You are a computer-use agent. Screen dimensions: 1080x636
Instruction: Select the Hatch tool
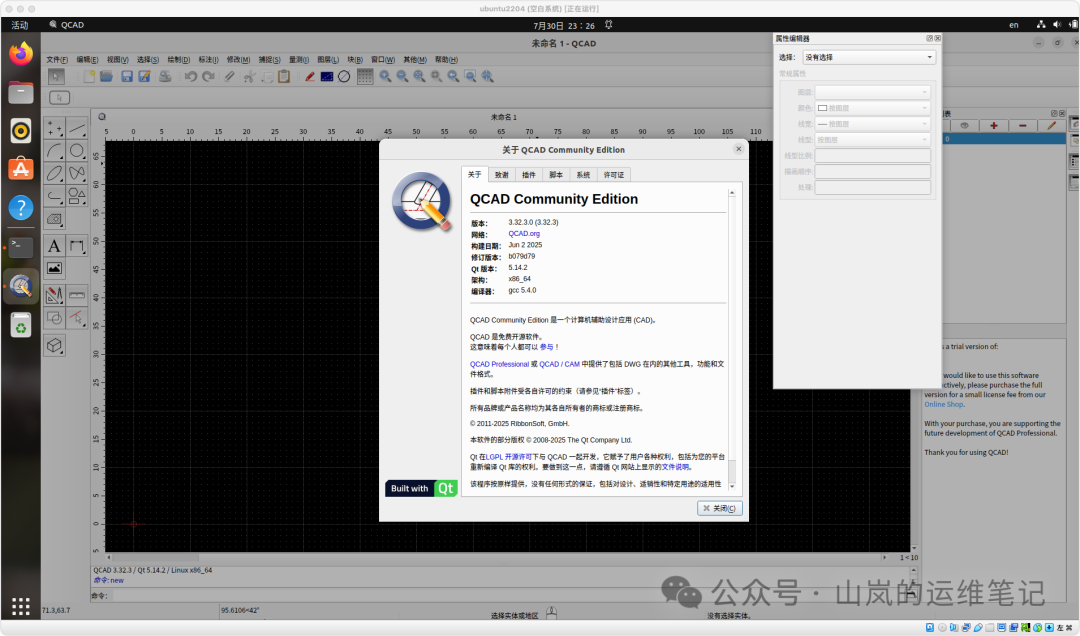tap(53, 219)
